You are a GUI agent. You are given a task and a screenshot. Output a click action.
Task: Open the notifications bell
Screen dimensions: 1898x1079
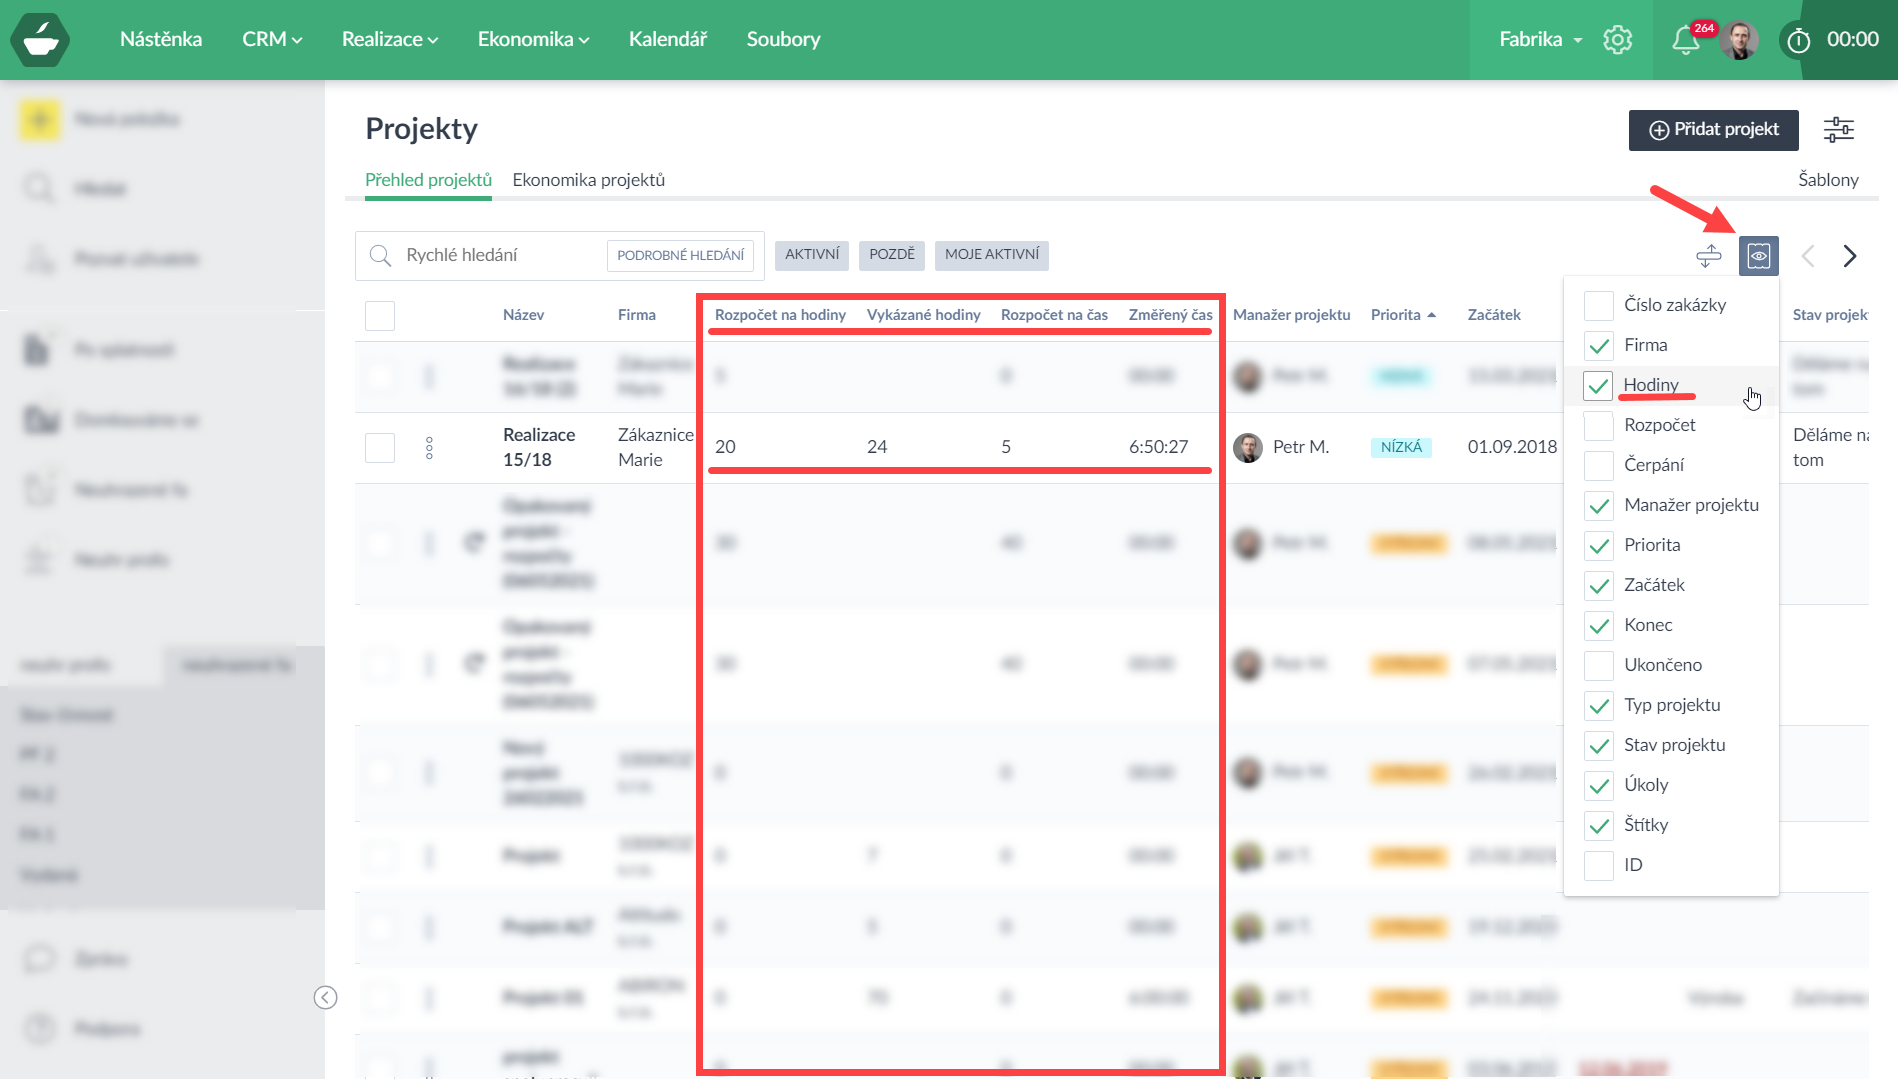1686,40
